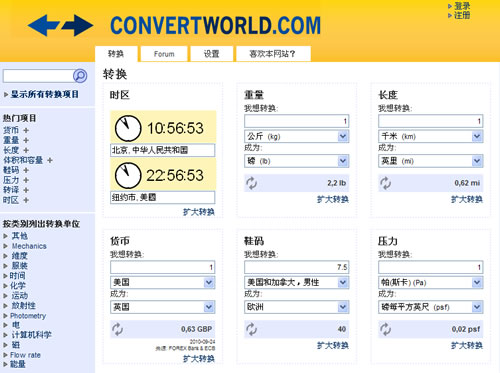Screen dimensions: 500x373
Task: Click 扩大转换 link under 时区
Action: point(199,212)
